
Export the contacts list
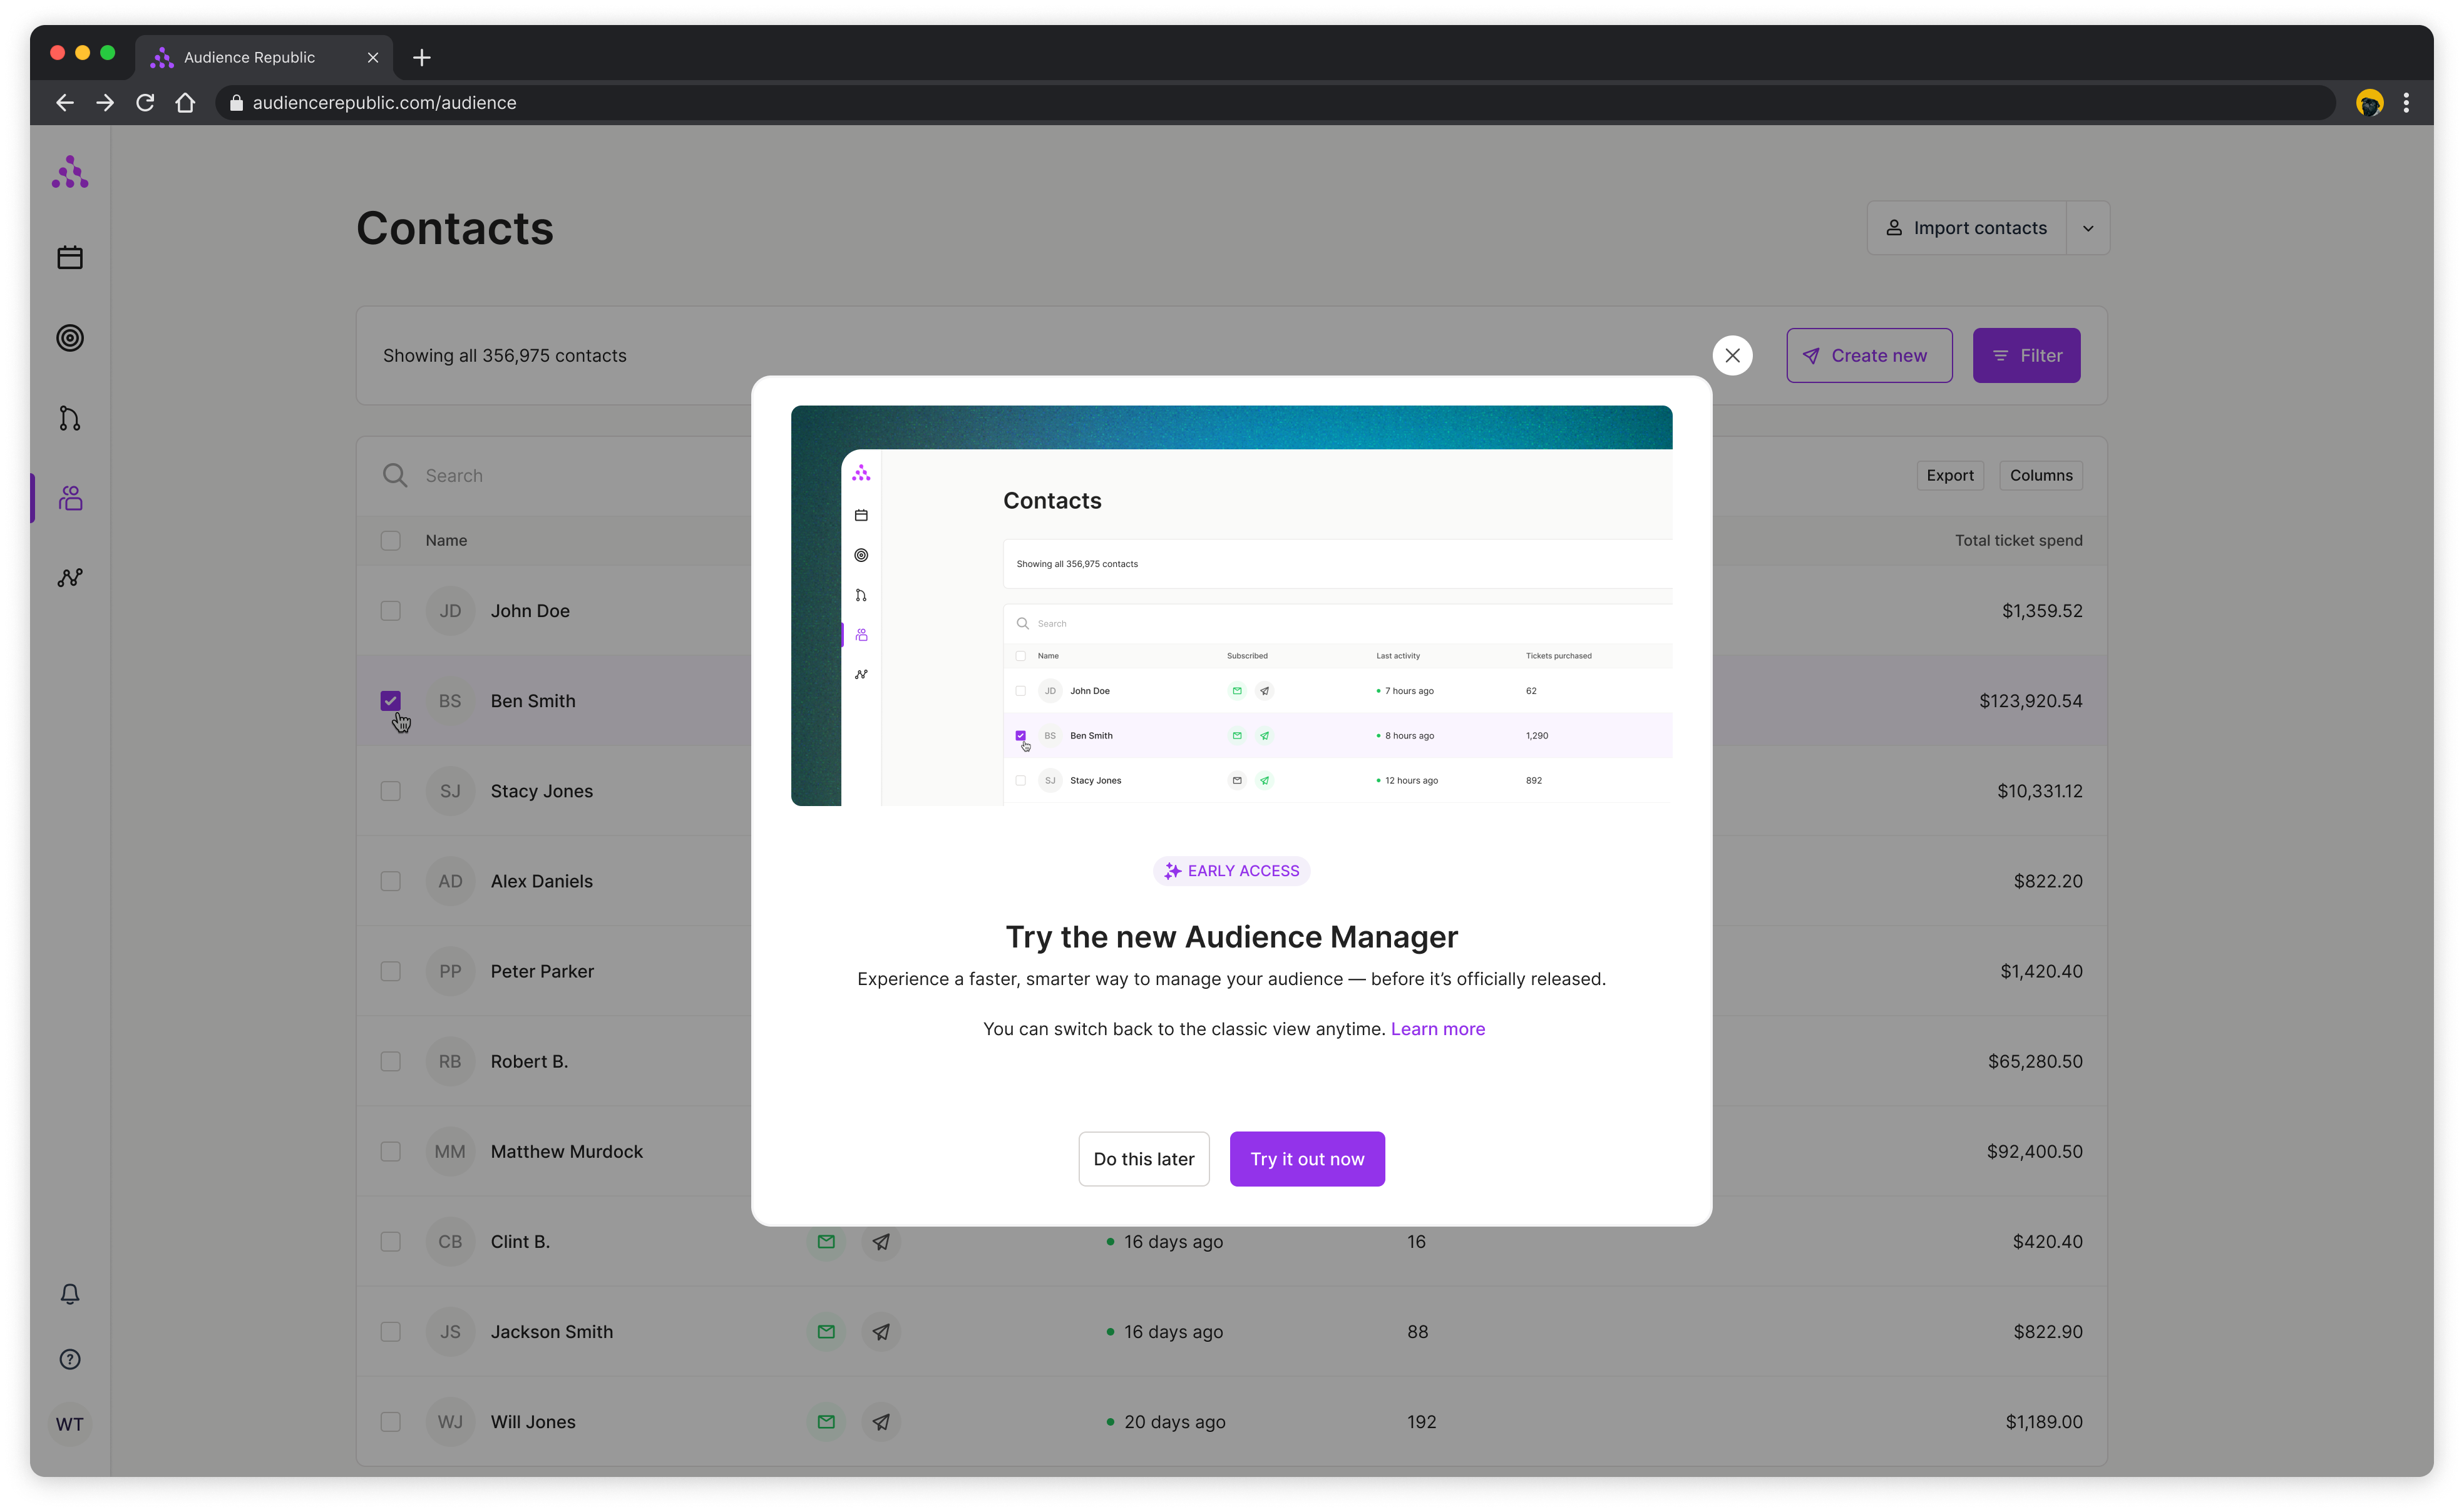click(x=1950, y=475)
